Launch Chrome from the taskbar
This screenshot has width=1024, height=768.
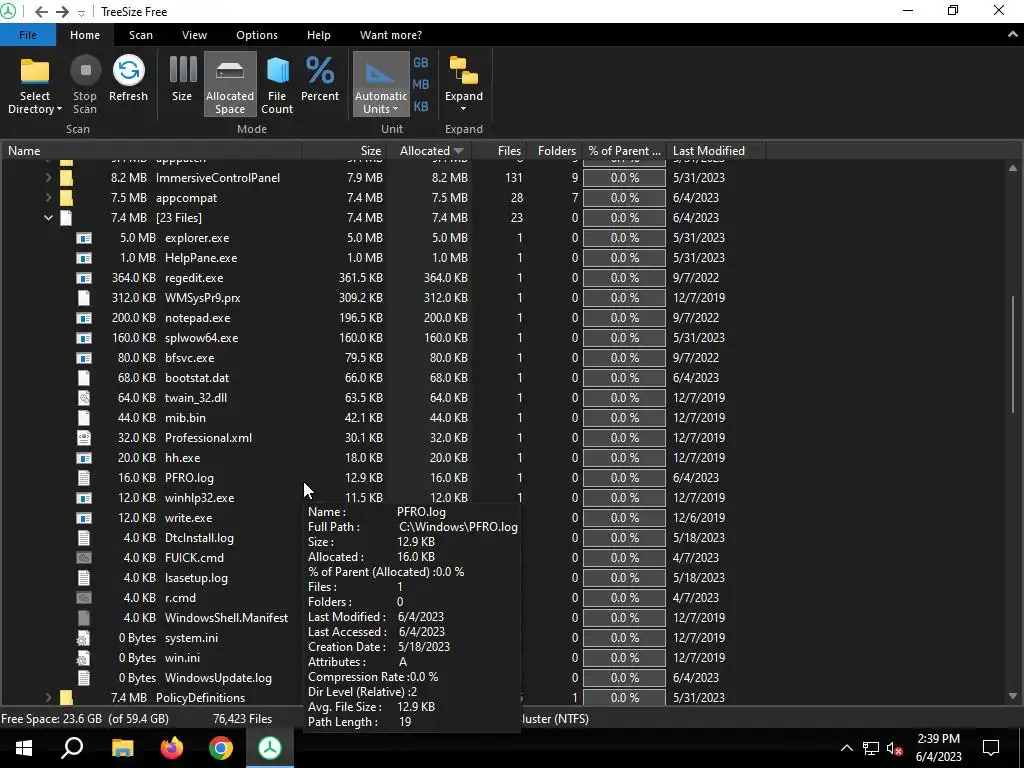[221, 748]
